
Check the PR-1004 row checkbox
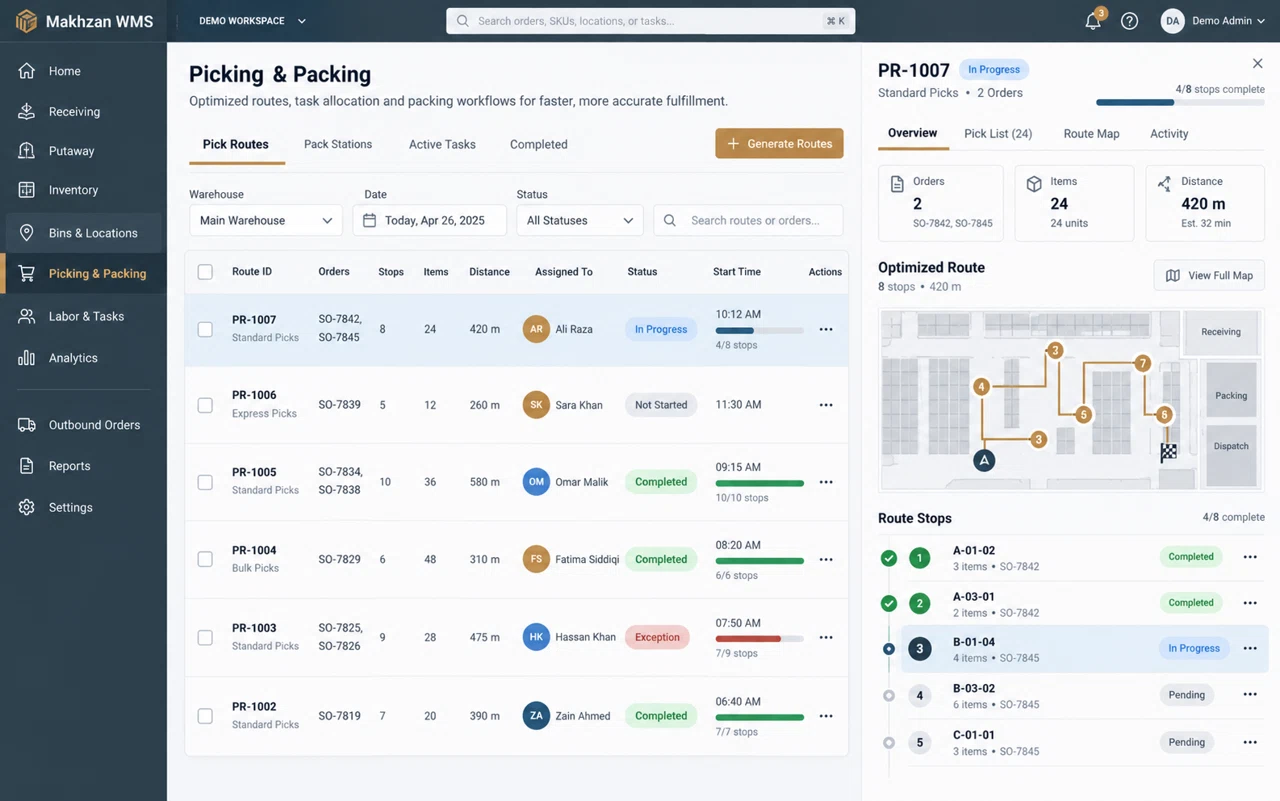pos(205,559)
